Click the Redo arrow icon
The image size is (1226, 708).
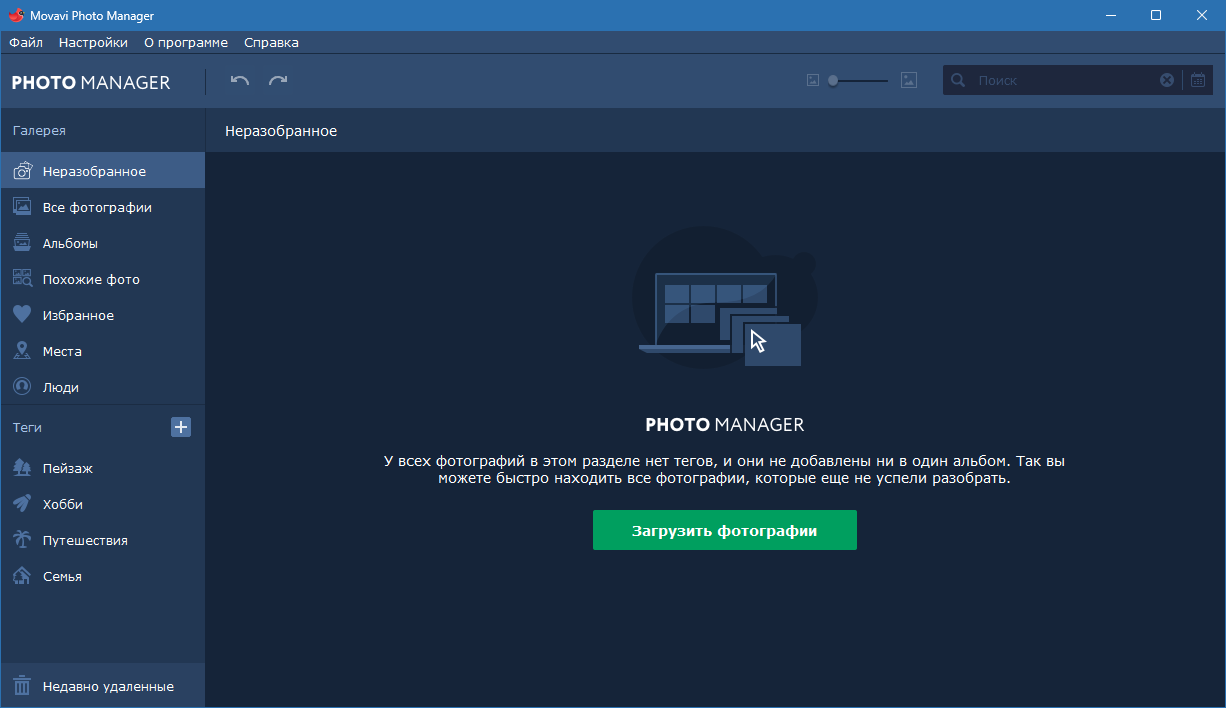click(278, 81)
